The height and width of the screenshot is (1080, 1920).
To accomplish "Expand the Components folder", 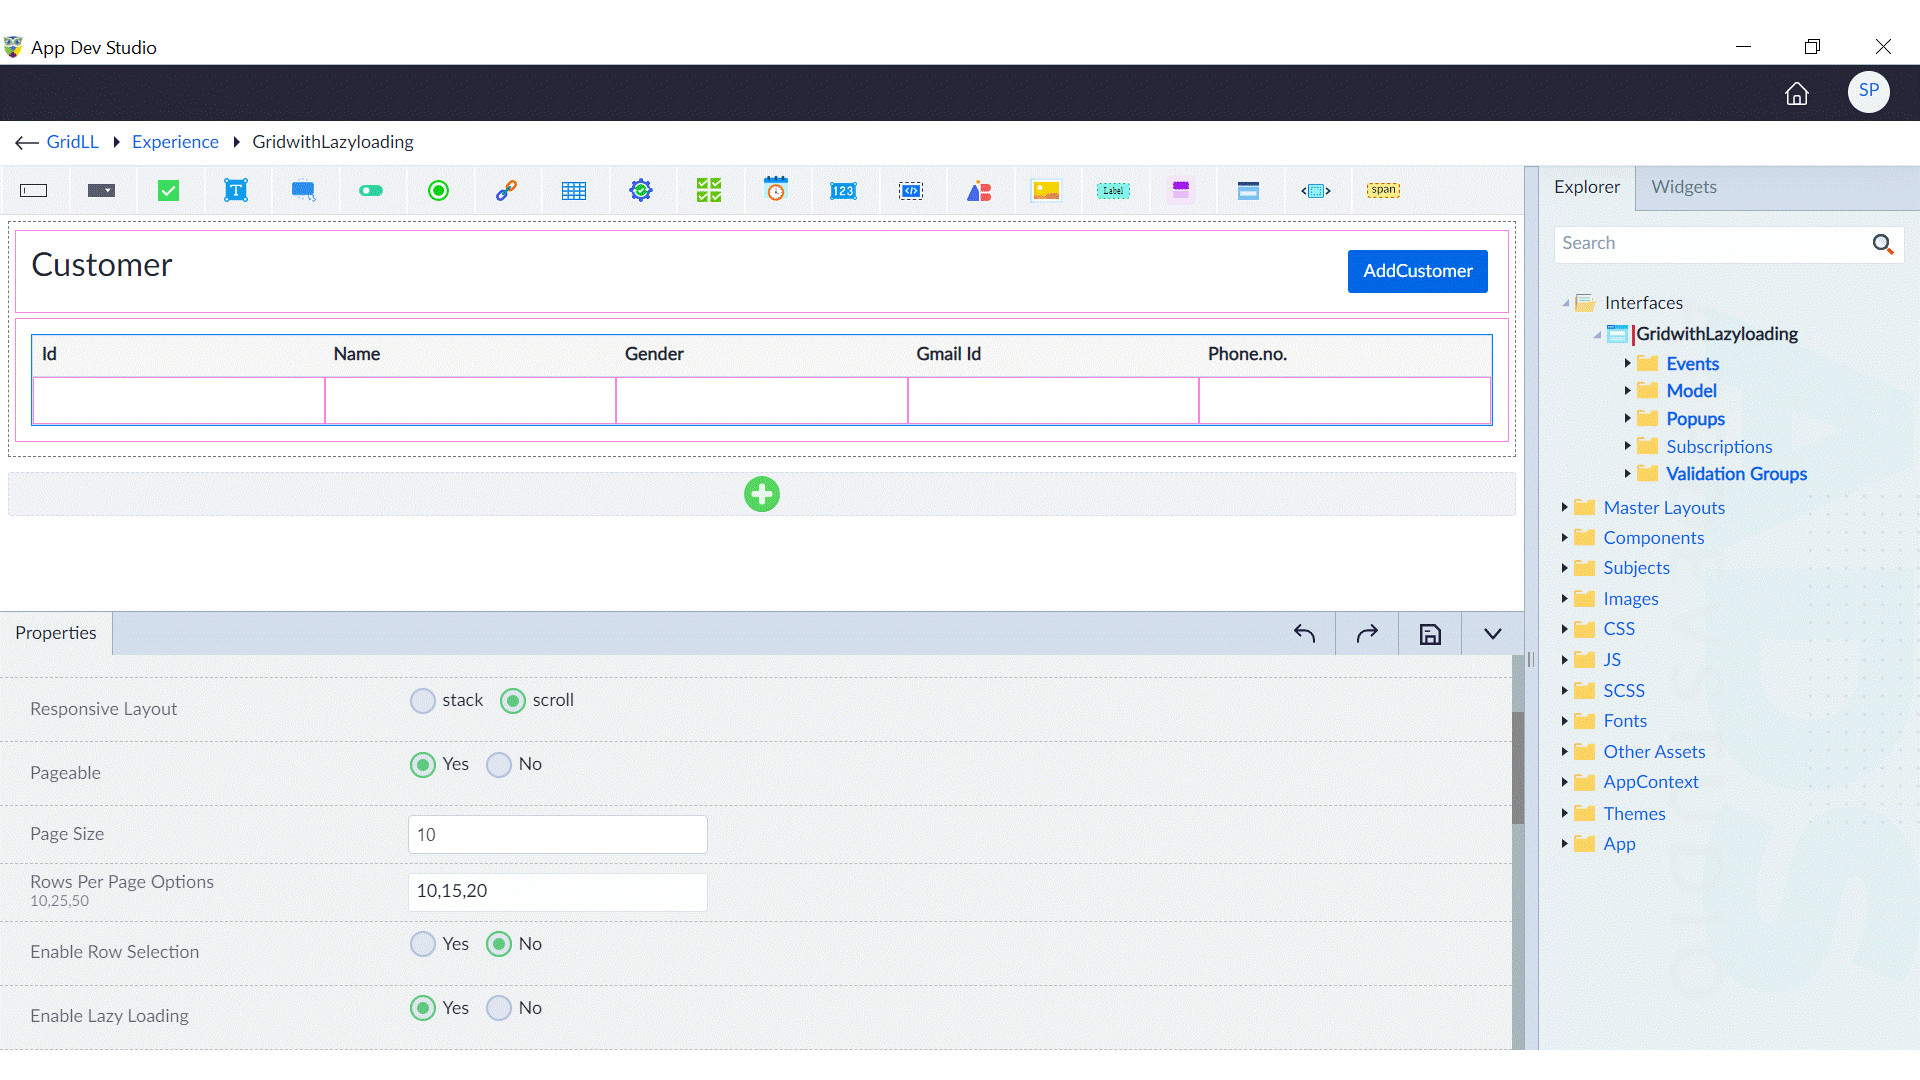I will pos(1564,537).
